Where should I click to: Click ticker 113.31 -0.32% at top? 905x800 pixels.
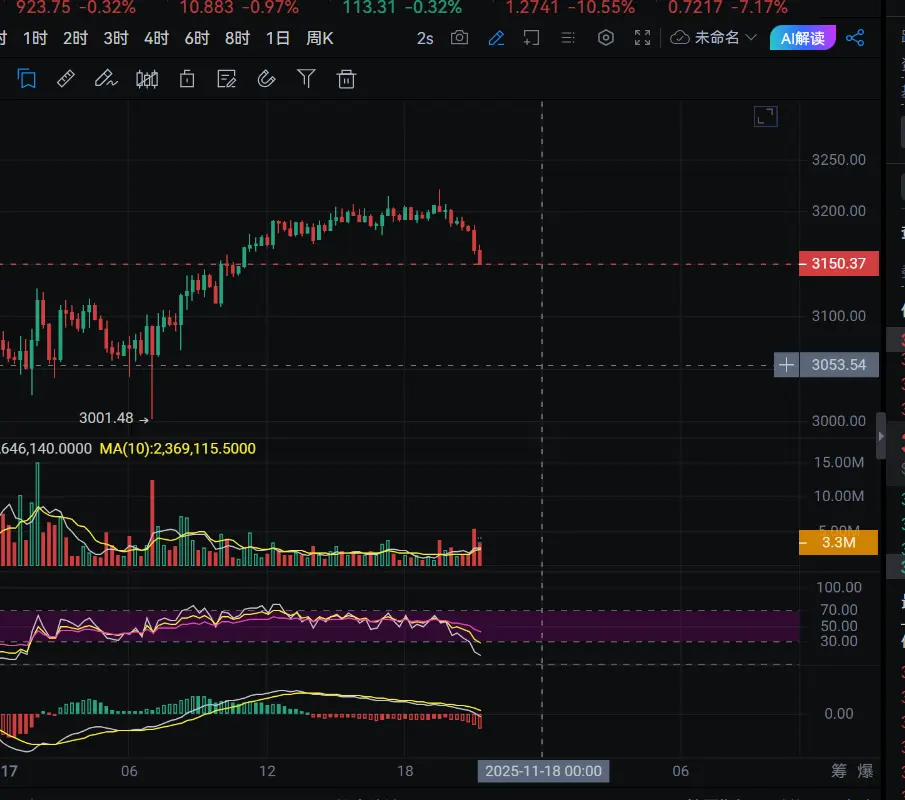pos(402,8)
